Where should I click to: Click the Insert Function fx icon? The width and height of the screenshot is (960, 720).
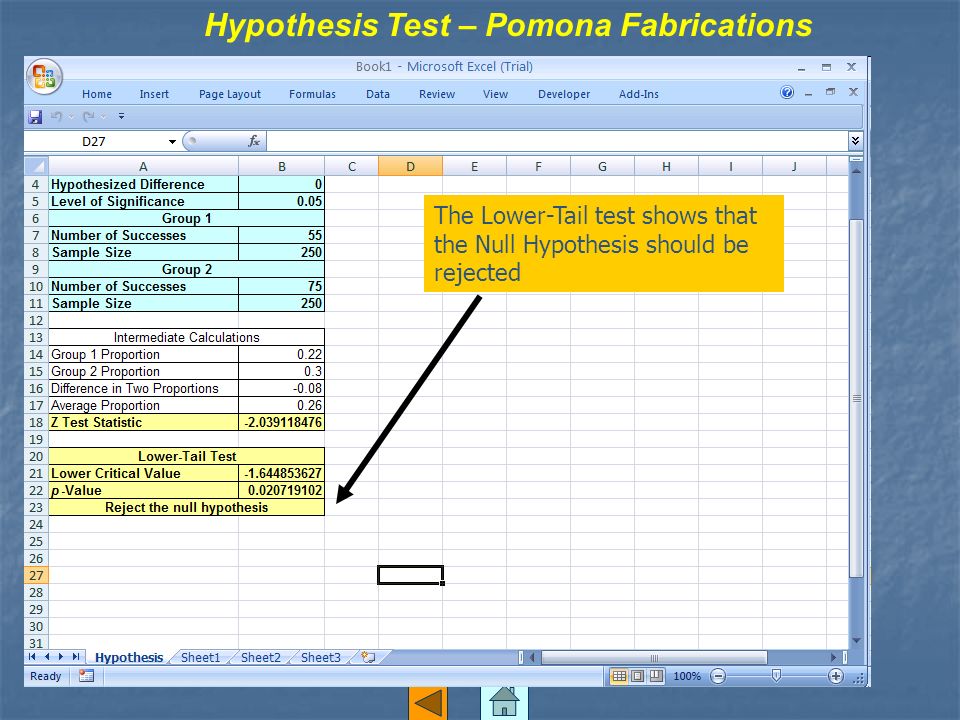253,141
